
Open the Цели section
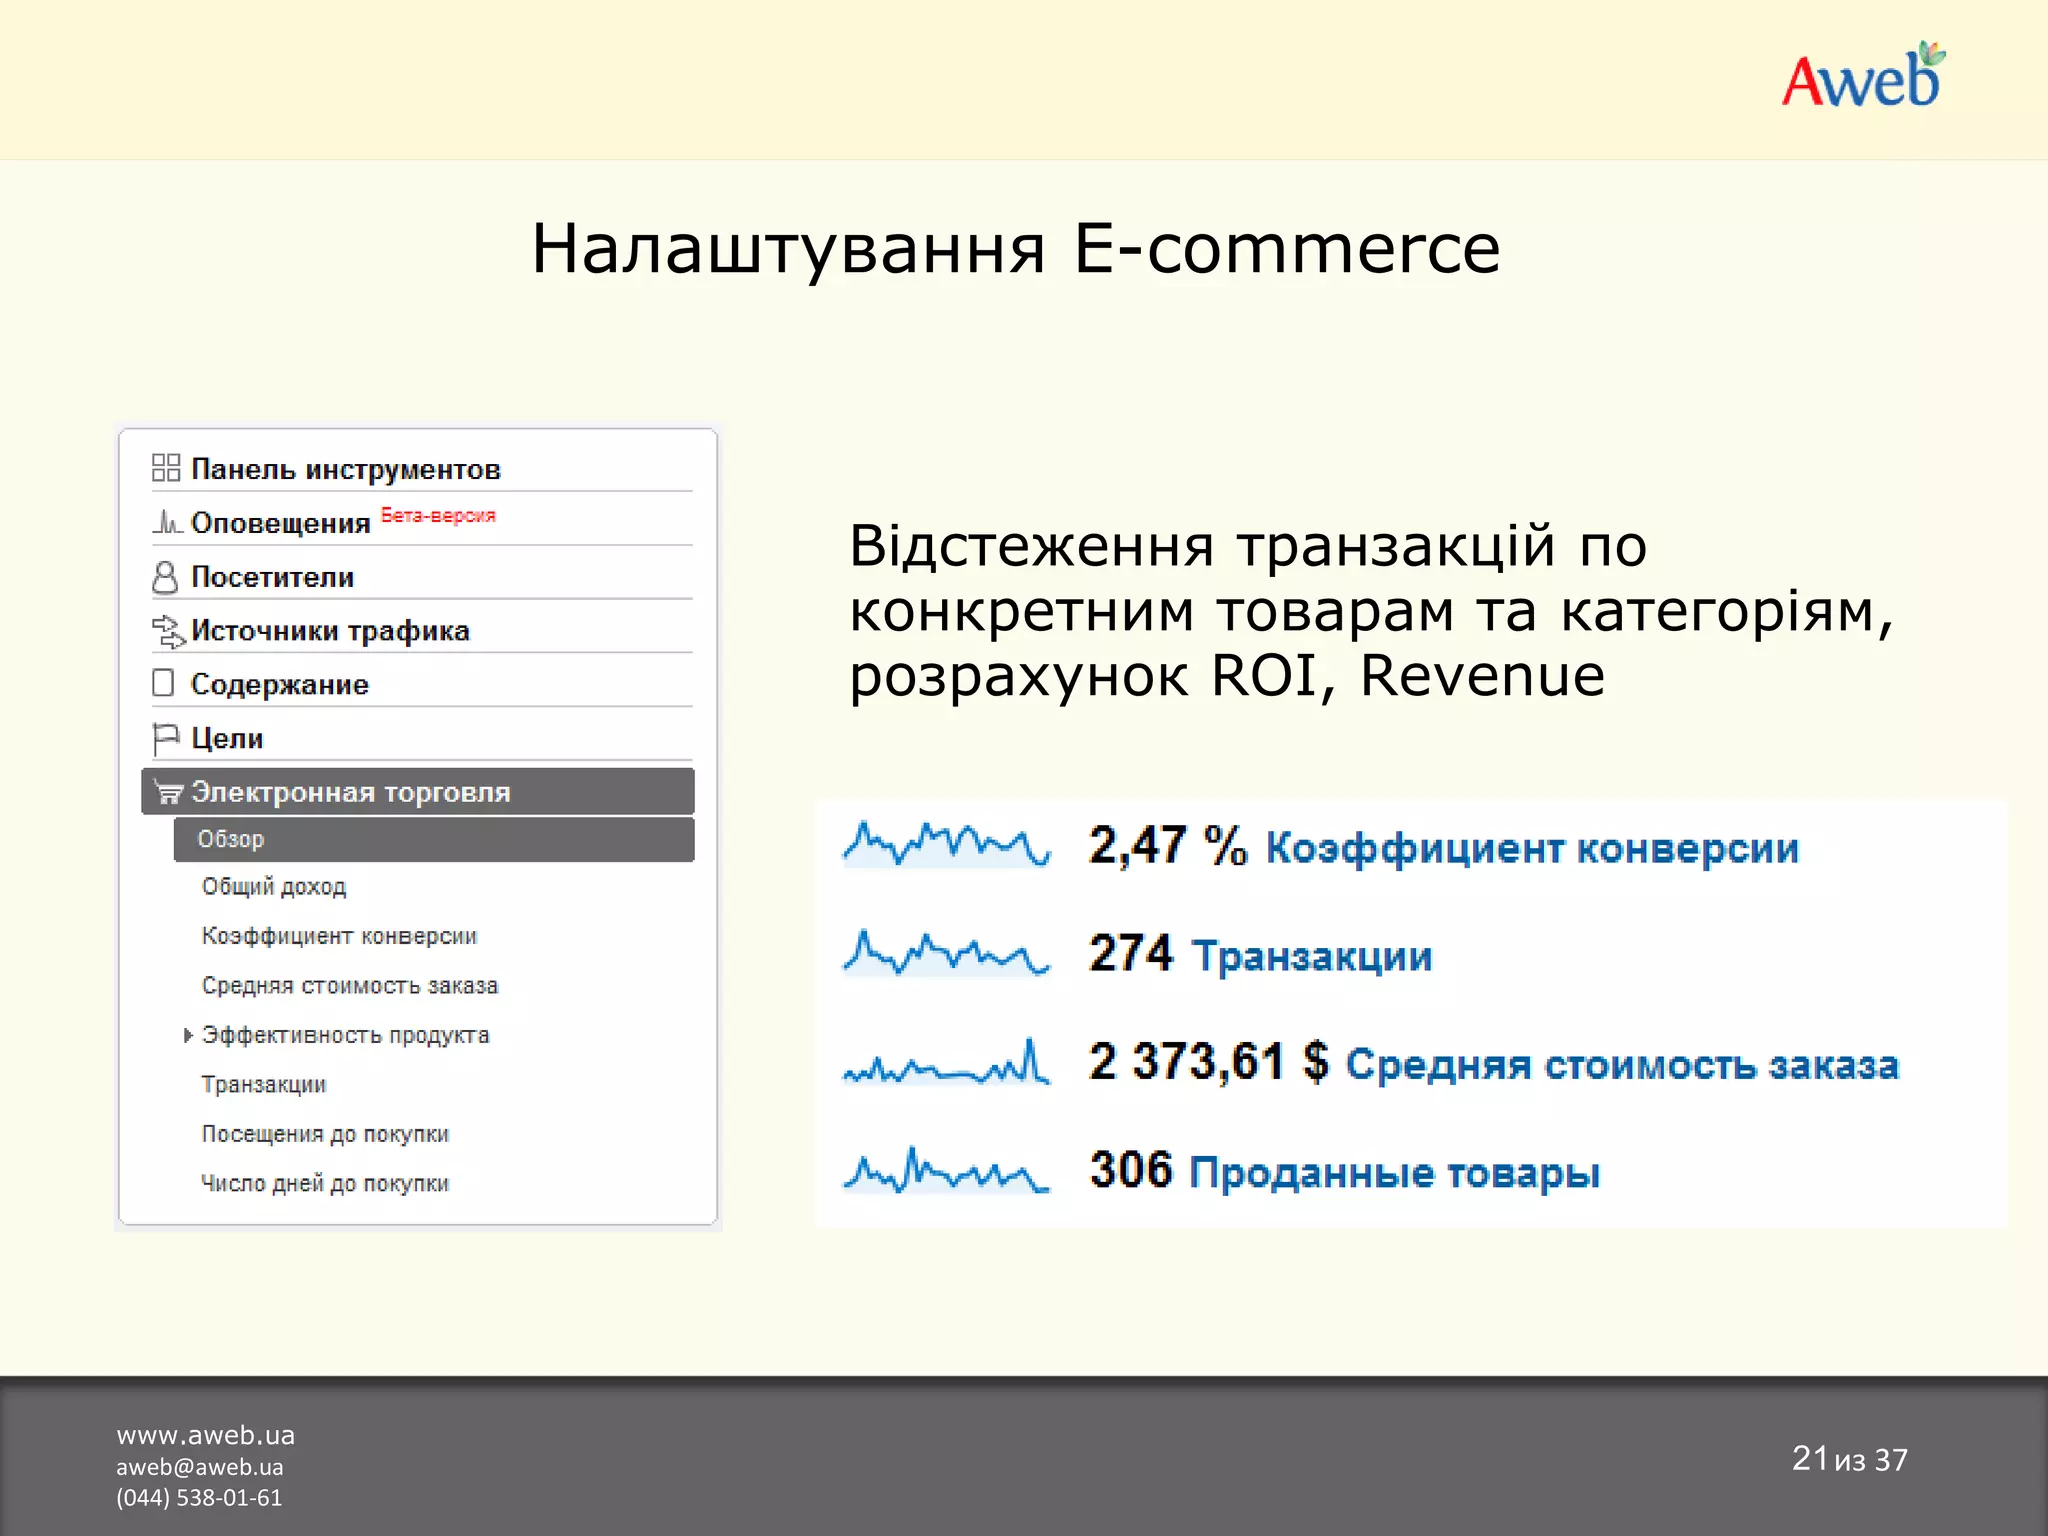tap(227, 739)
